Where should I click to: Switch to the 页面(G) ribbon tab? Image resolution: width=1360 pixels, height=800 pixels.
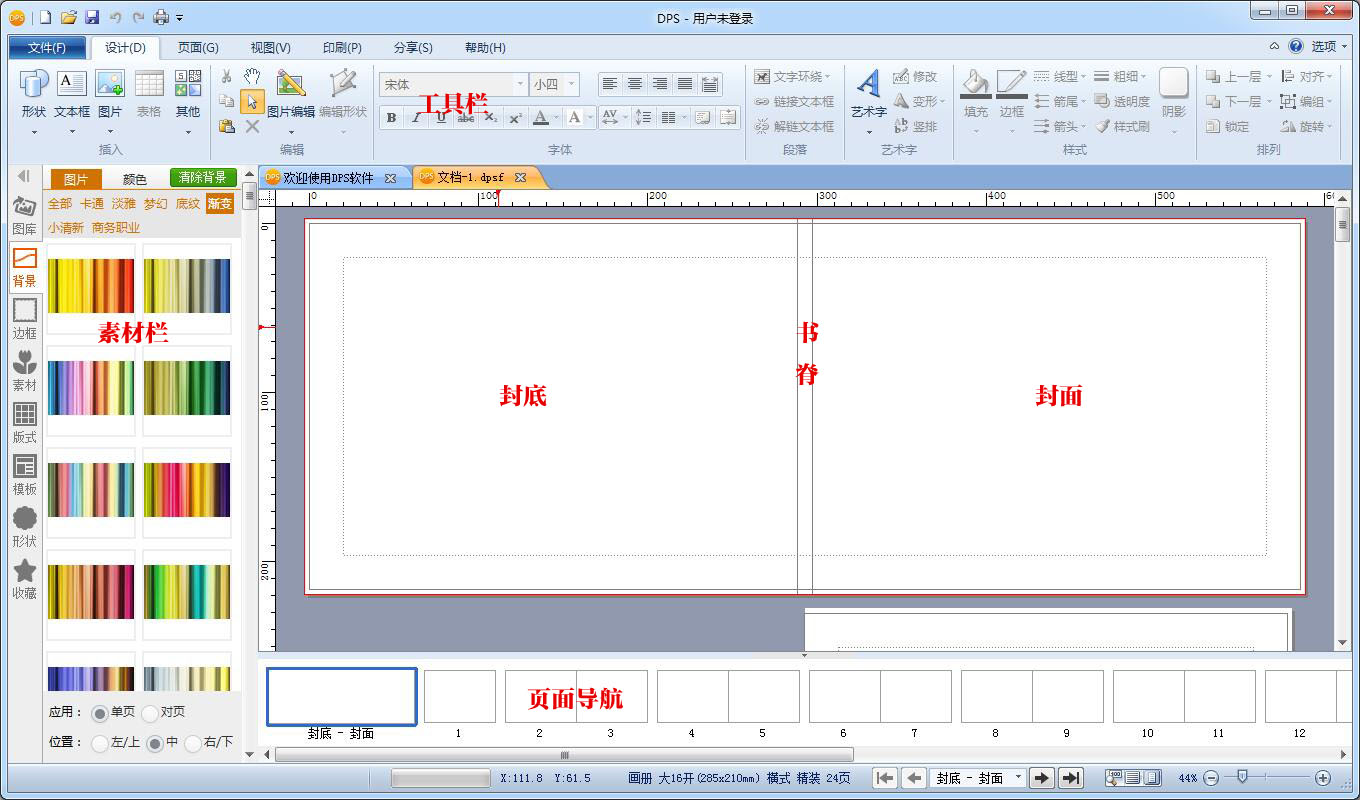coord(198,47)
